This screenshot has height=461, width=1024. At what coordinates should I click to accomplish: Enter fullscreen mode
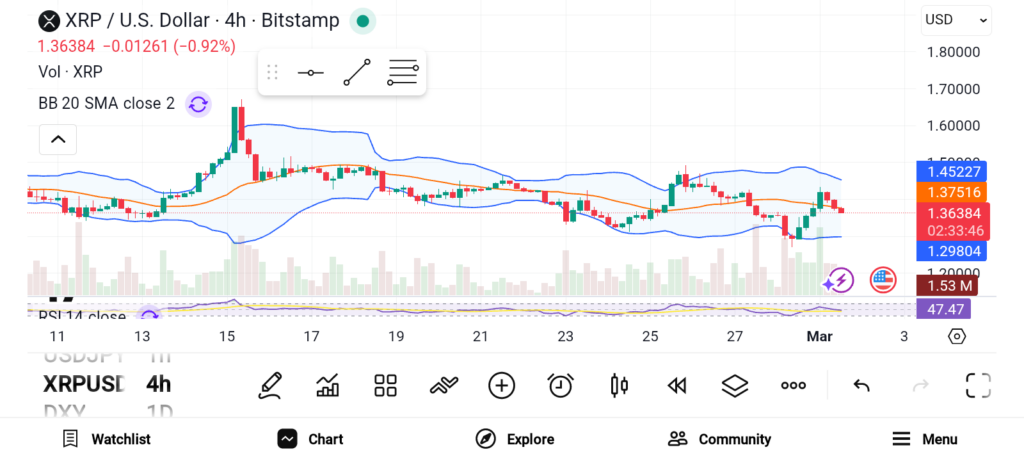(x=977, y=385)
